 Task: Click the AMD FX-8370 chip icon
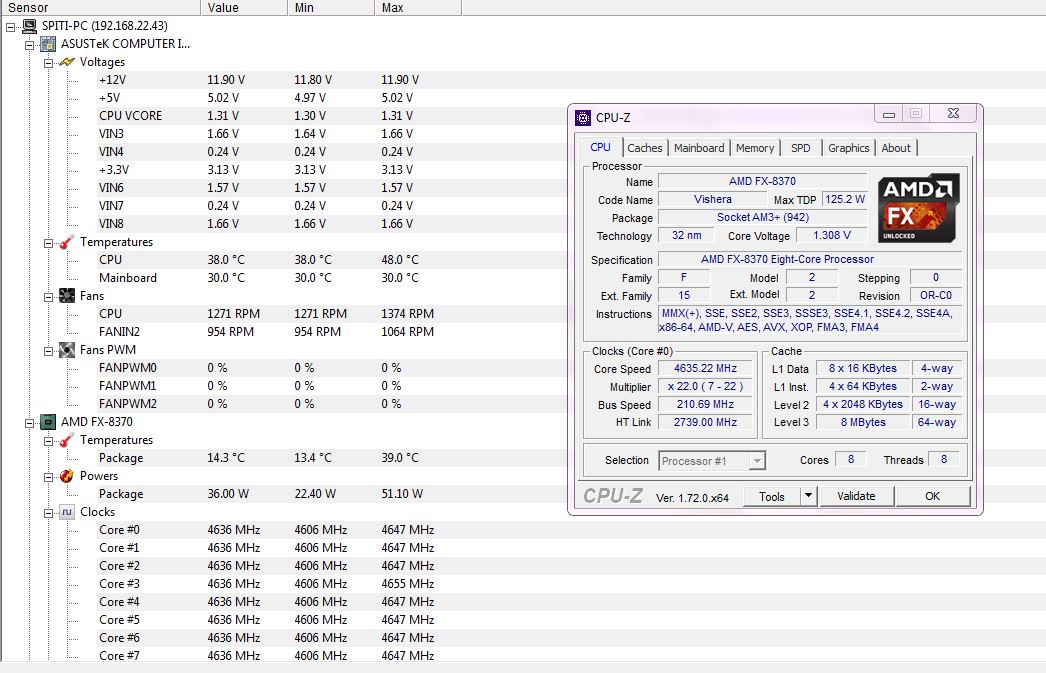pyautogui.click(x=48, y=422)
